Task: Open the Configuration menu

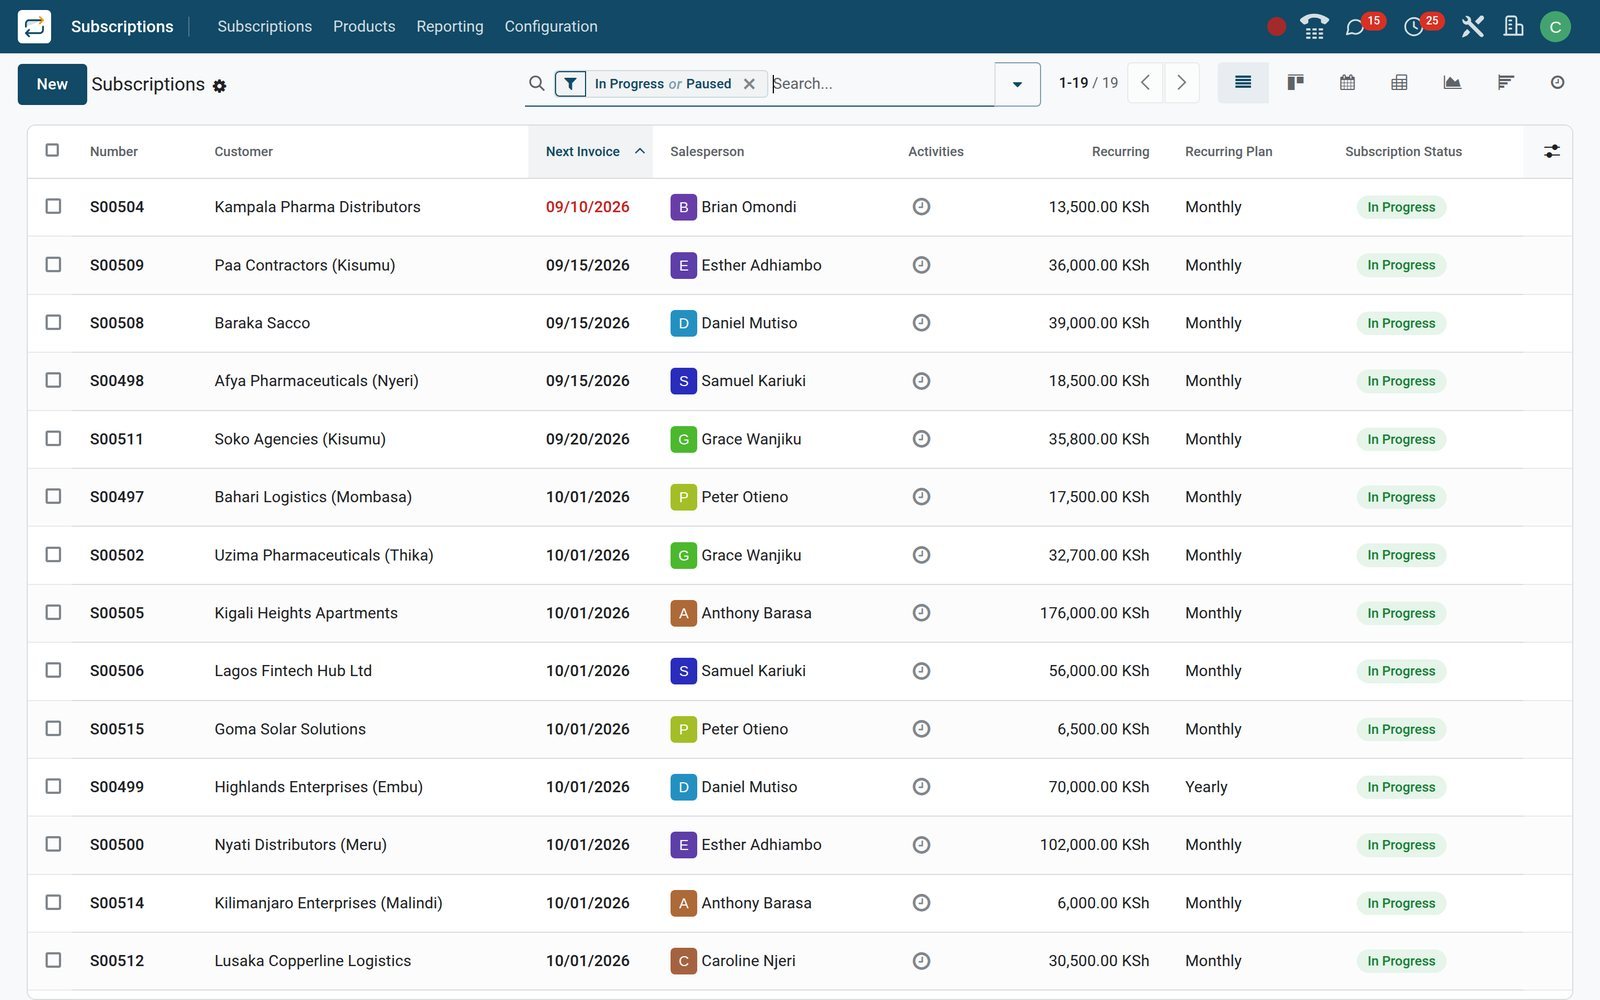Action: [x=551, y=27]
